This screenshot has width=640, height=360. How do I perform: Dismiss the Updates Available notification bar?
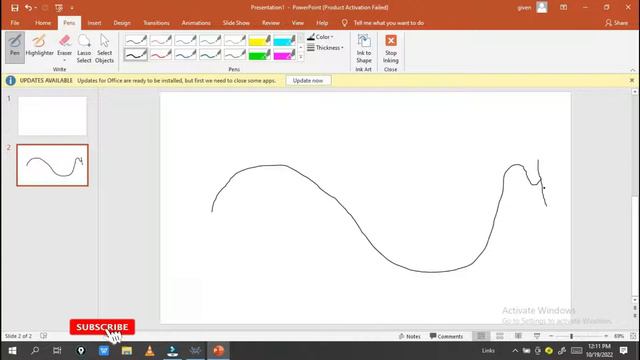pyautogui.click(x=631, y=80)
